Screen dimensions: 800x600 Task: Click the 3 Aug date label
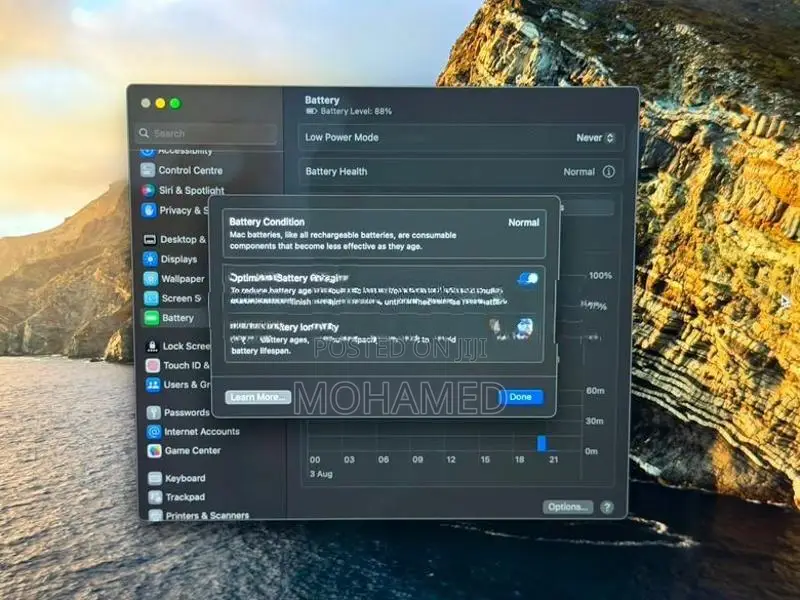tap(321, 474)
